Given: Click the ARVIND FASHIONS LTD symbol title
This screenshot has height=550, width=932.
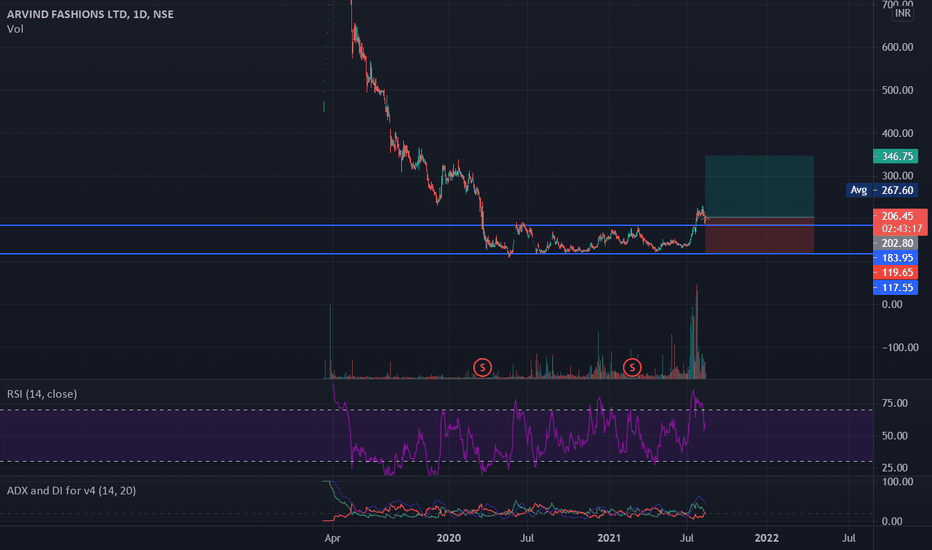Looking at the screenshot, I should point(90,14).
